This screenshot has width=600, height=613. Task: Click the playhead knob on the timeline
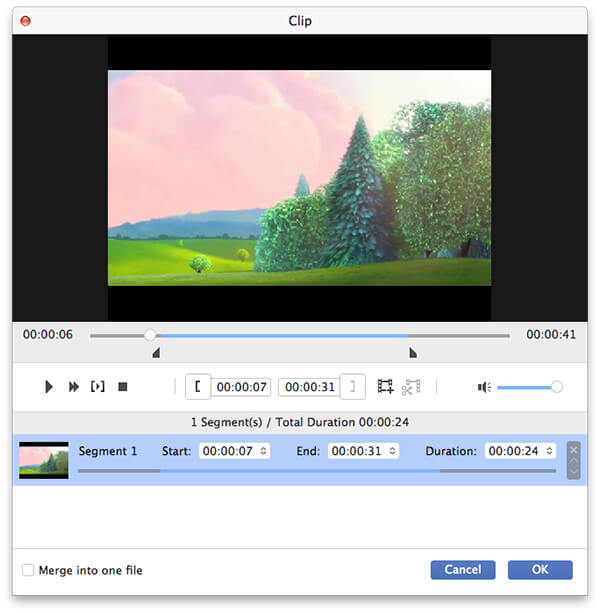click(149, 335)
